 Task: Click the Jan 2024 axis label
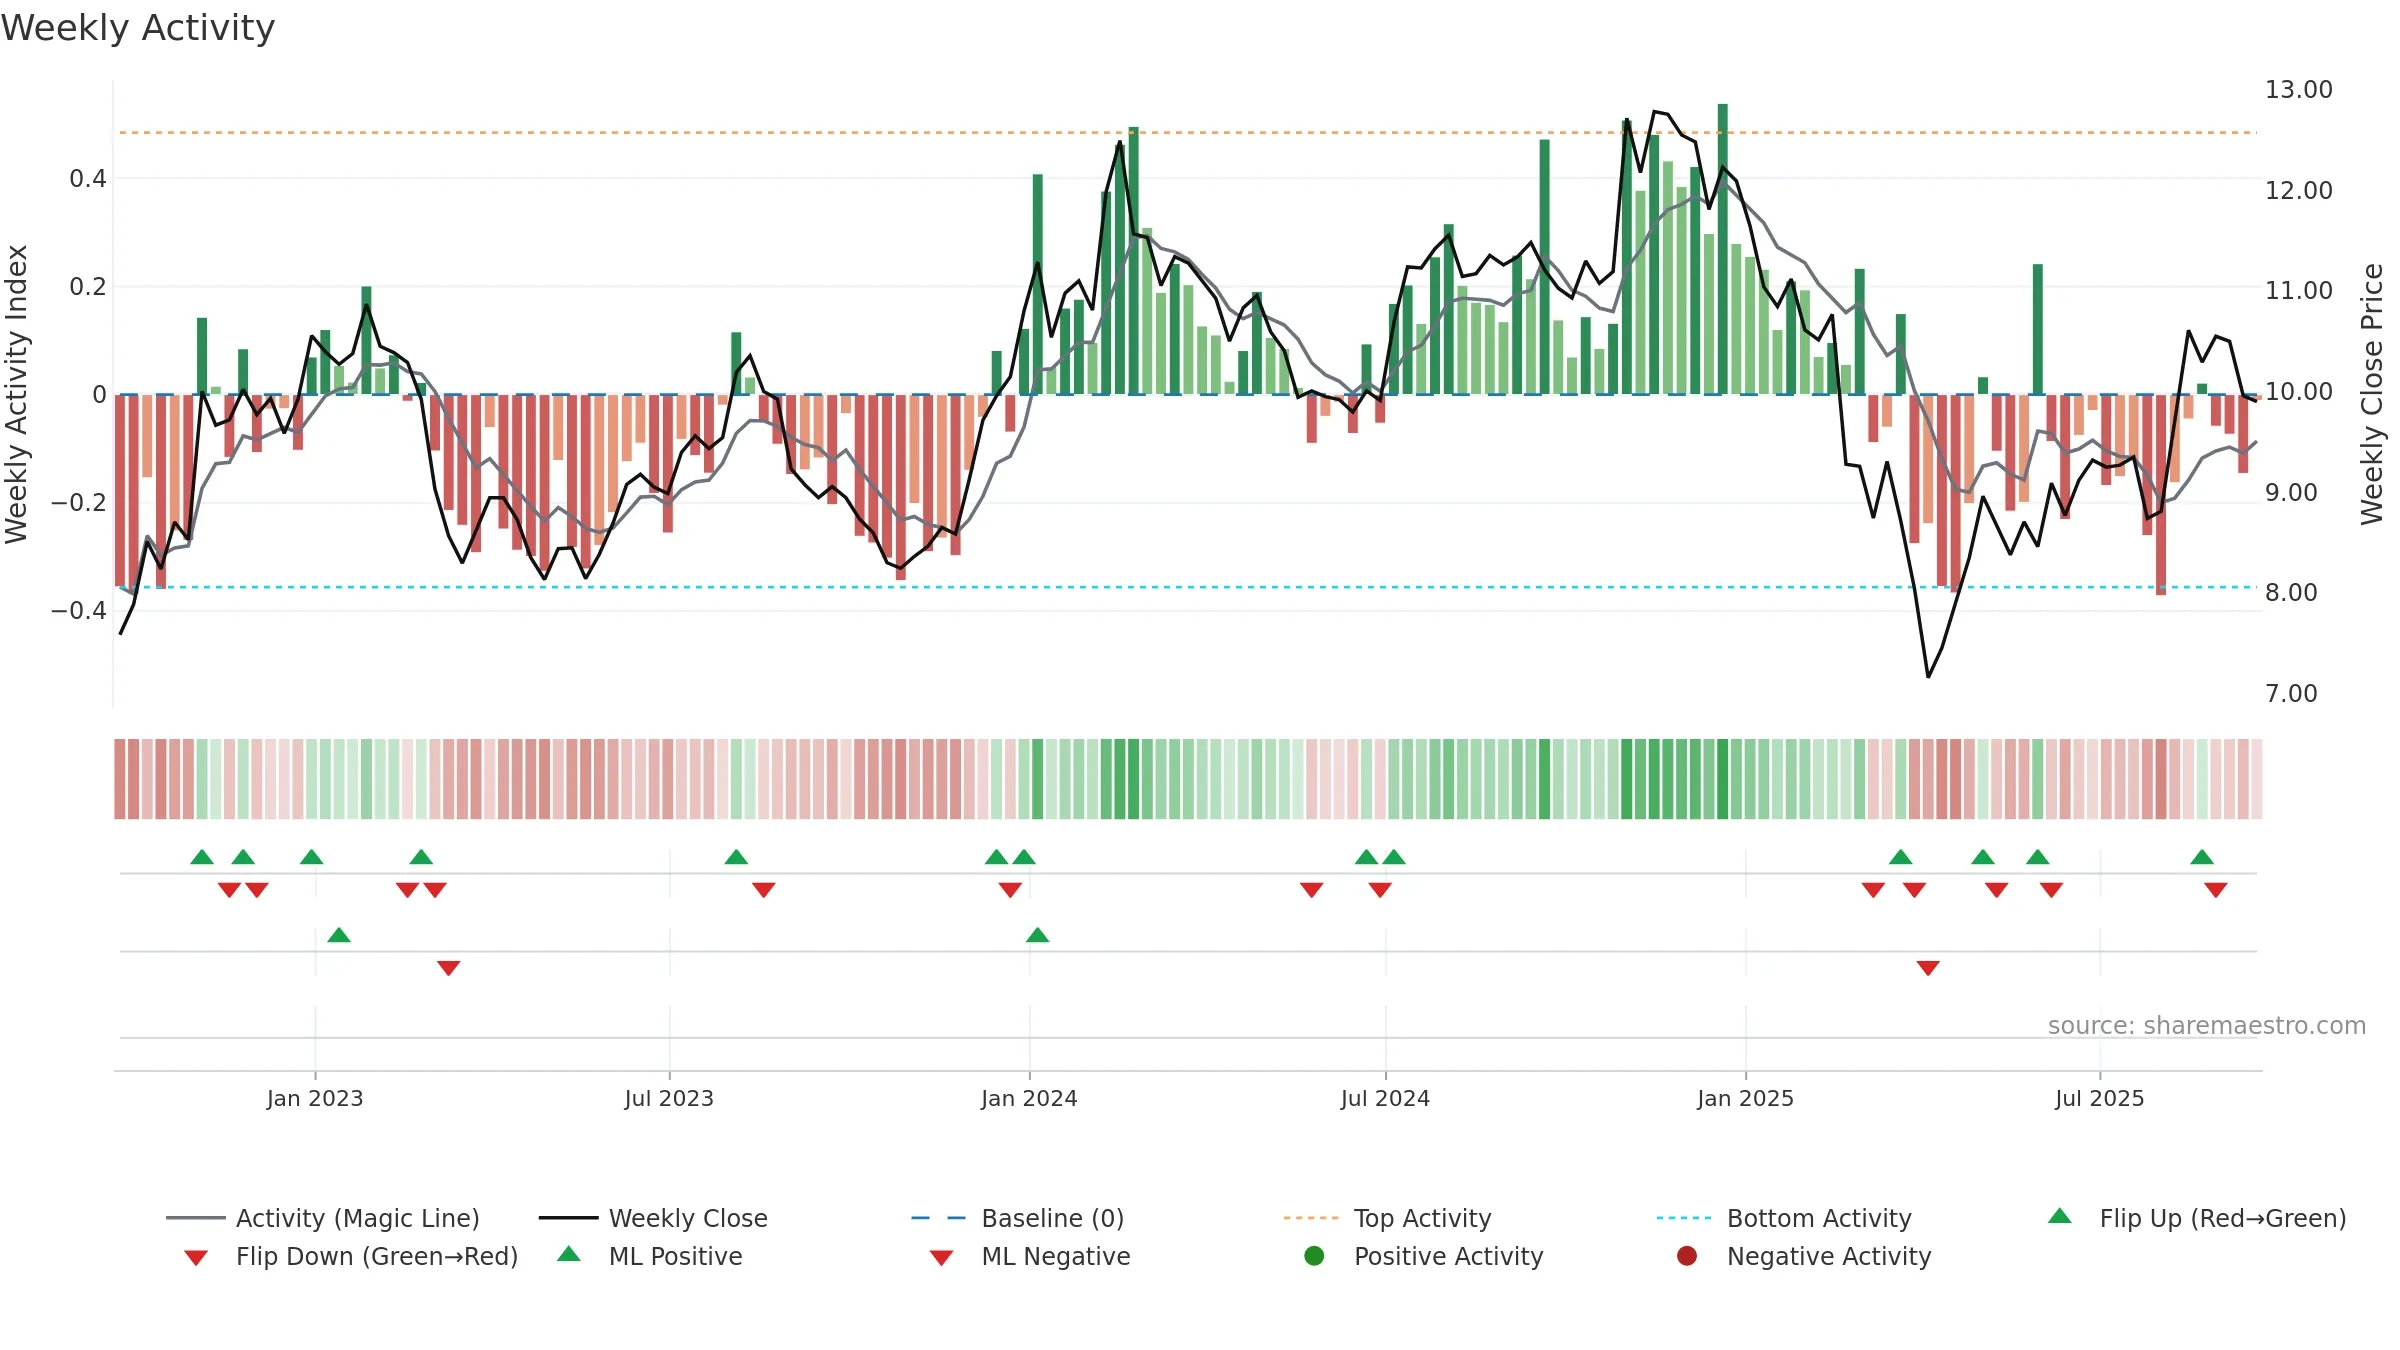tap(1029, 1099)
